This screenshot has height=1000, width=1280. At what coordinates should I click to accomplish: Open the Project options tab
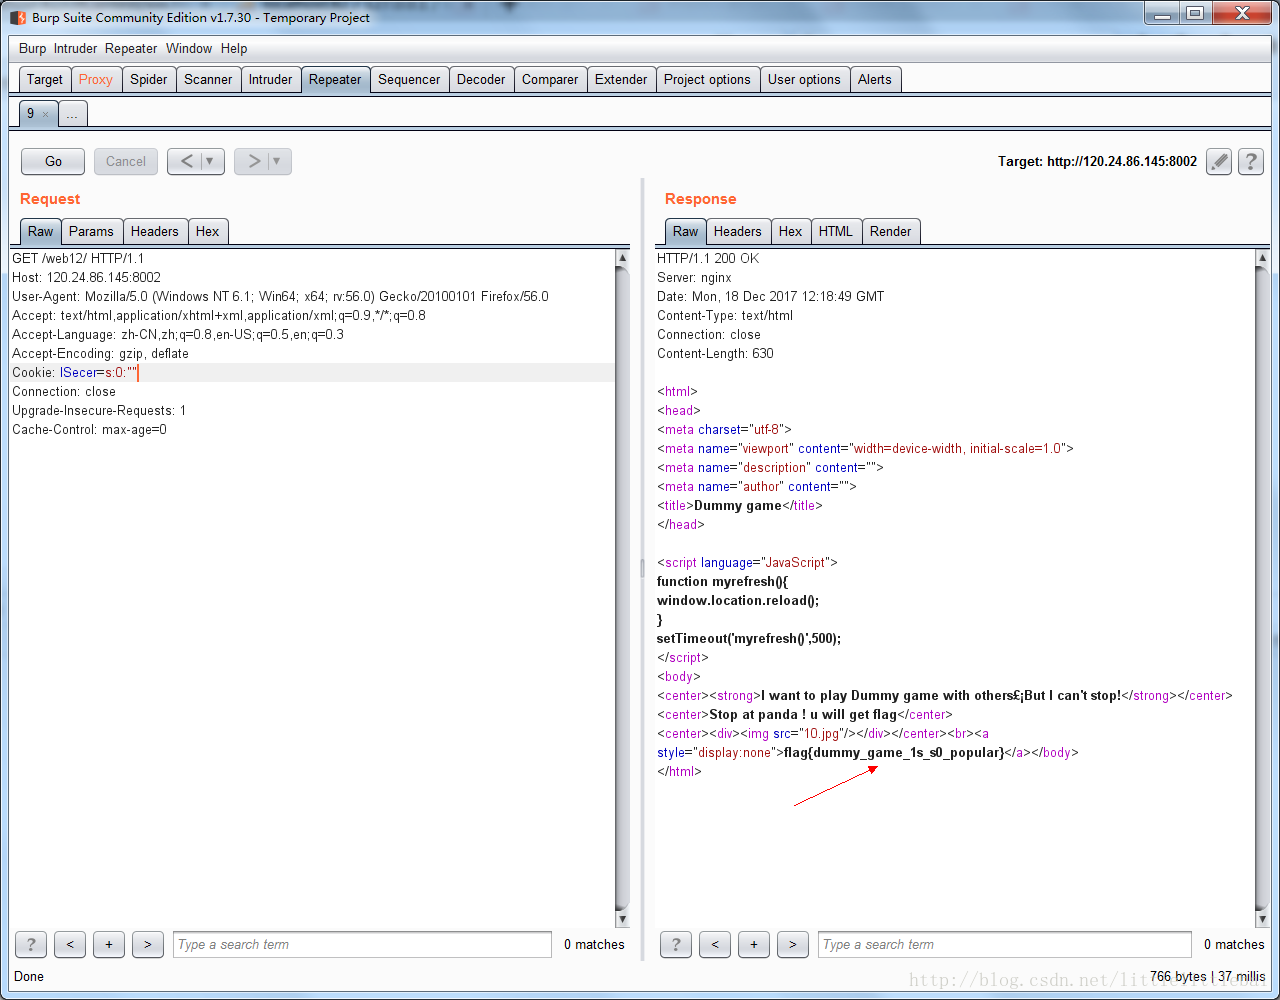(x=707, y=79)
